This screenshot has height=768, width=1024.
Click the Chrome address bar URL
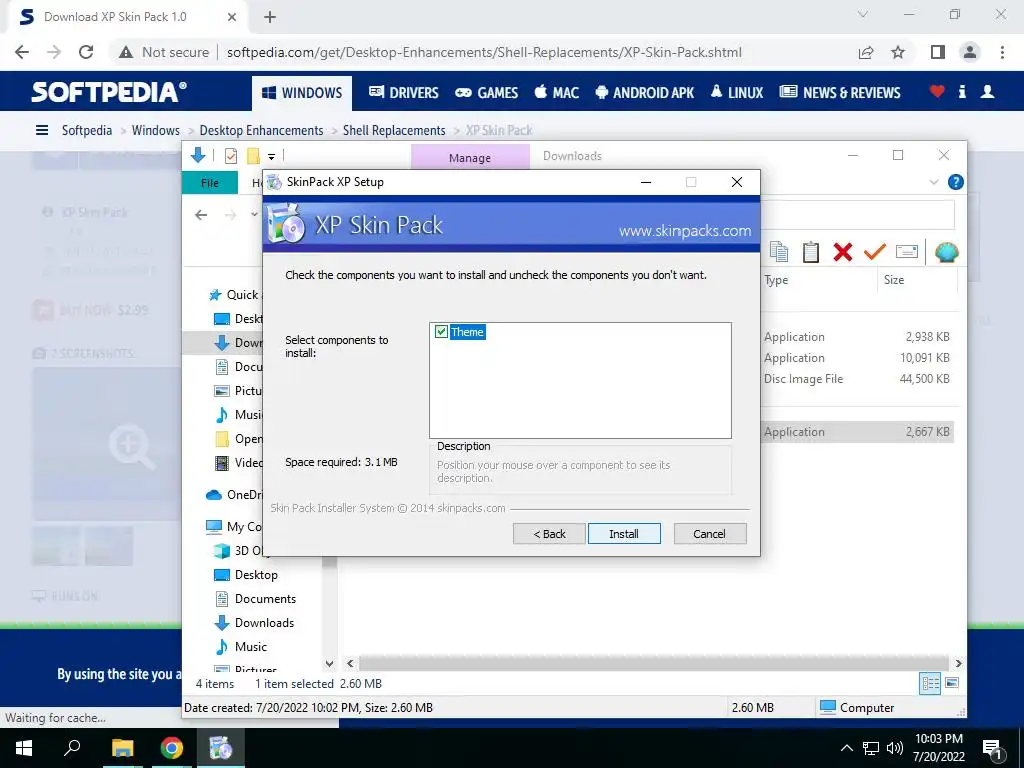(x=484, y=52)
